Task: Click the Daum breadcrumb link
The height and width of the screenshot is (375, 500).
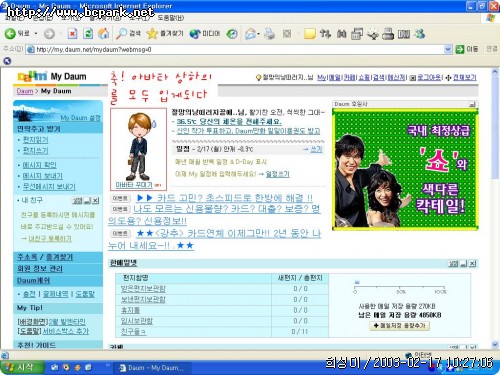Action: pos(25,91)
